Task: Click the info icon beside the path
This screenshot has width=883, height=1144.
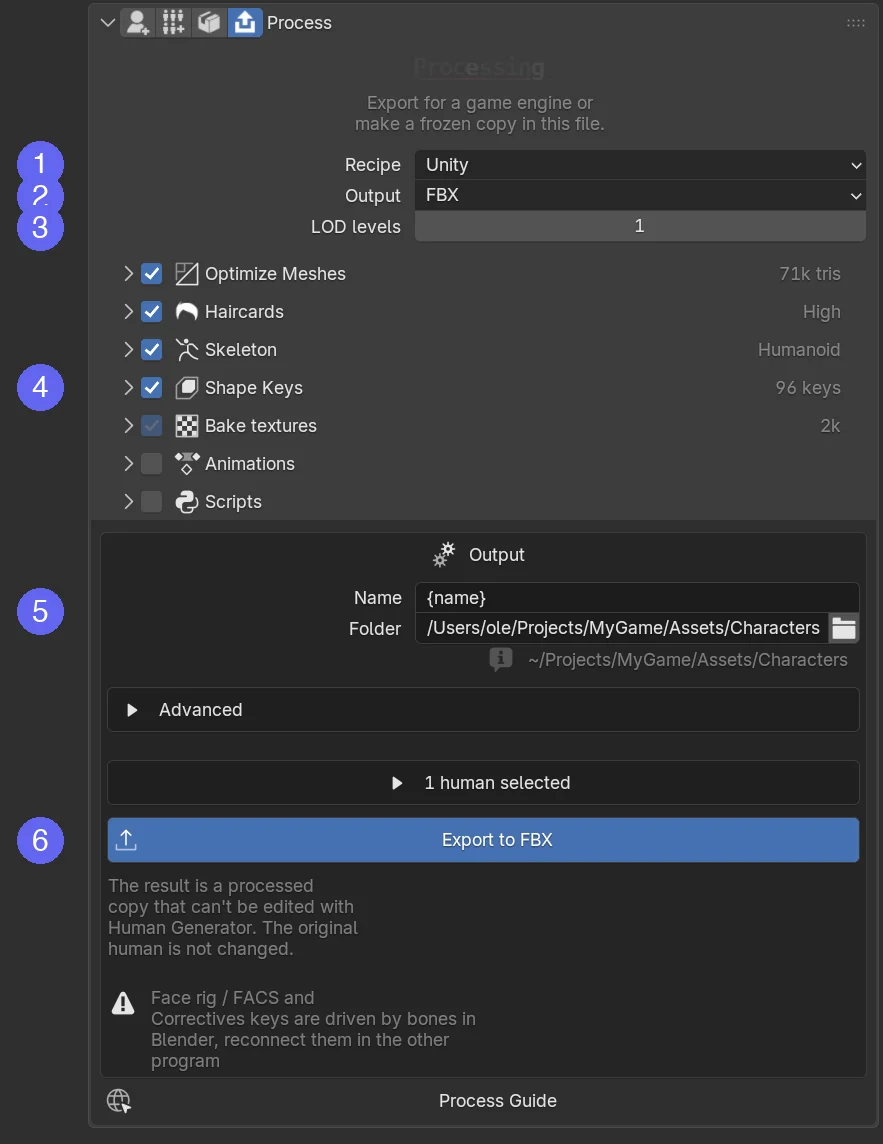Action: coord(501,660)
